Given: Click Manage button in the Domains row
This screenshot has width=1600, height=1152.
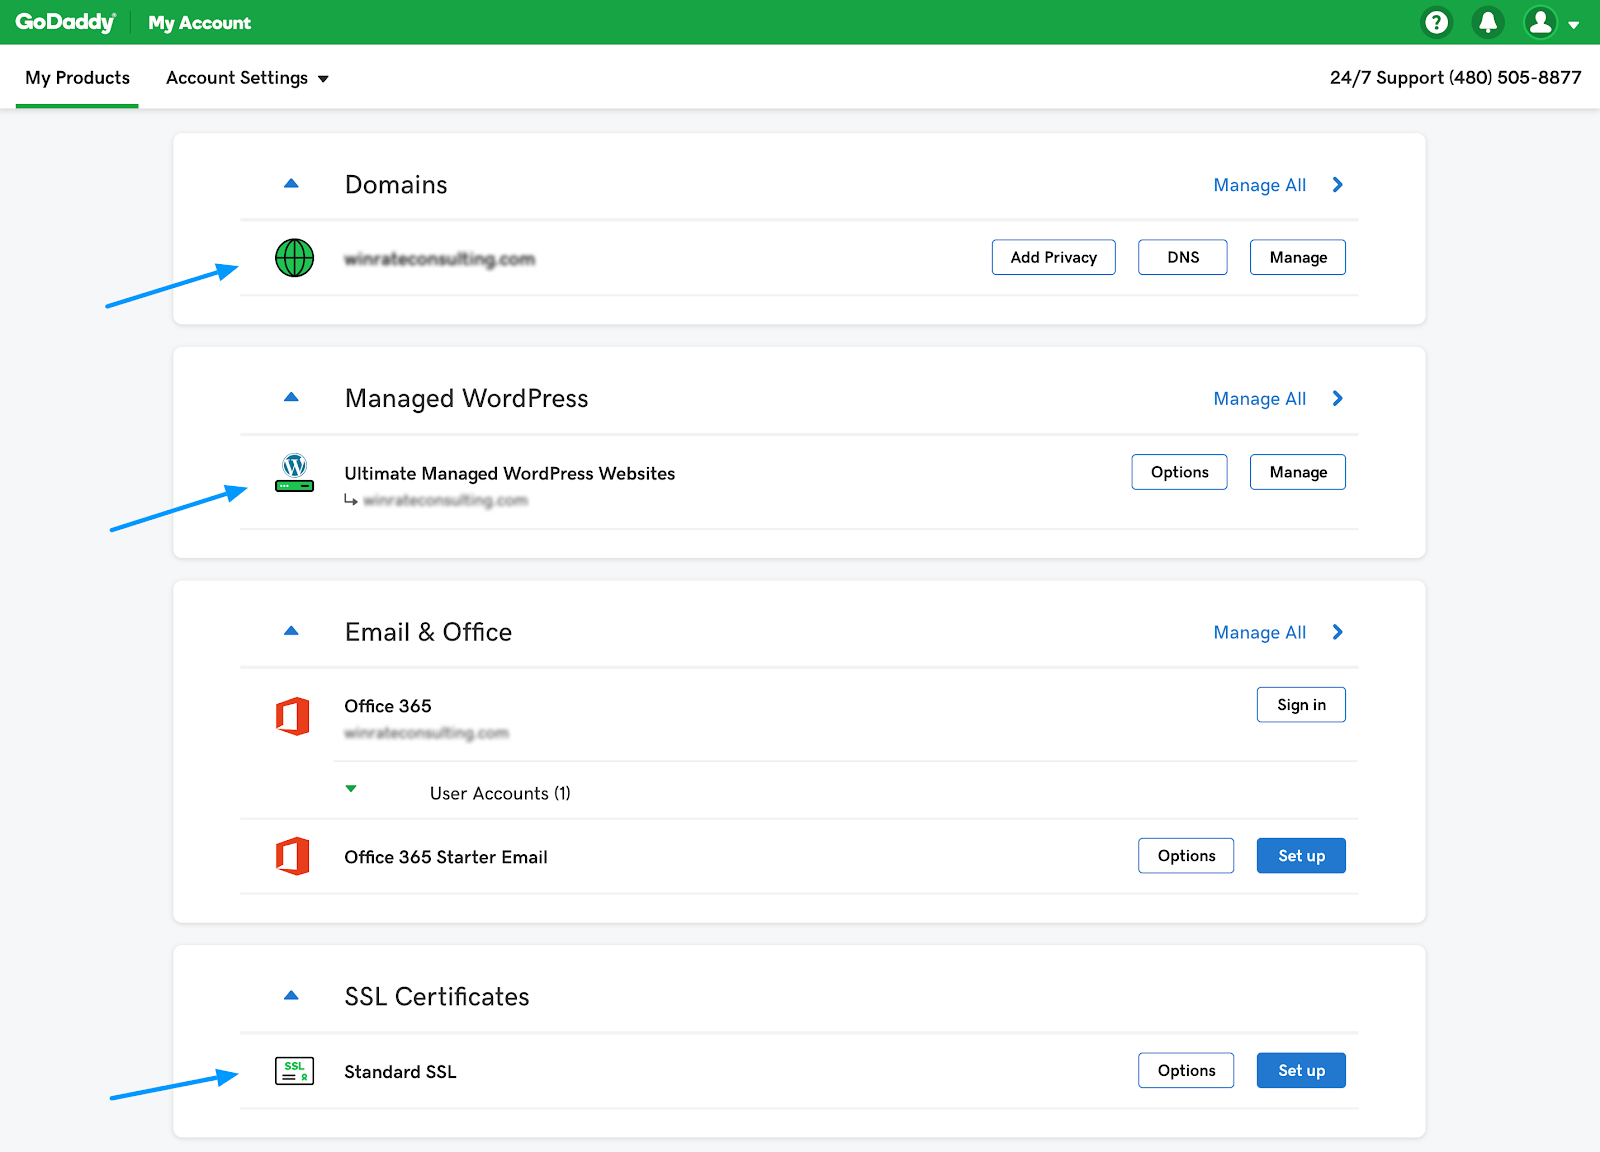Looking at the screenshot, I should pyautogui.click(x=1298, y=257).
